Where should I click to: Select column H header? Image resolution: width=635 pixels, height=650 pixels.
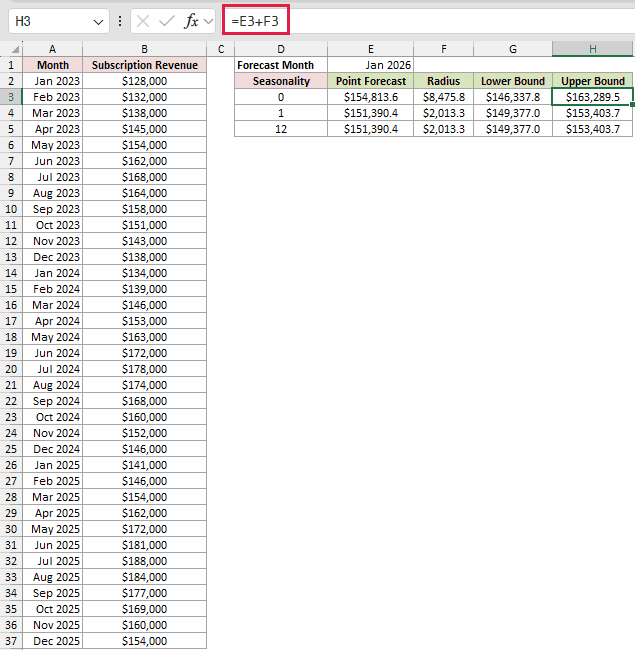coord(593,49)
